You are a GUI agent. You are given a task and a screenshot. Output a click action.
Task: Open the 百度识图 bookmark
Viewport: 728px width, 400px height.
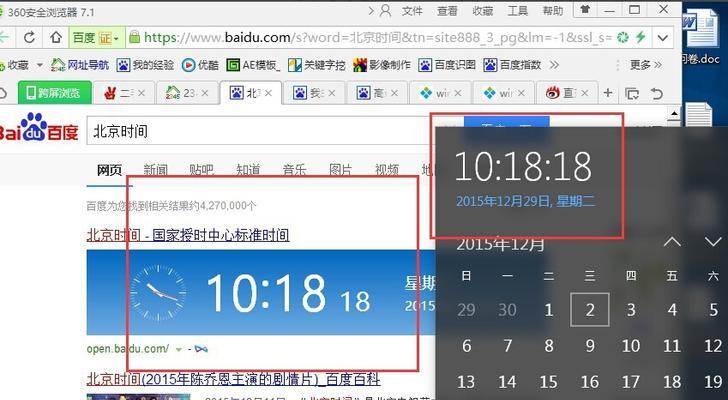pyautogui.click(x=447, y=65)
